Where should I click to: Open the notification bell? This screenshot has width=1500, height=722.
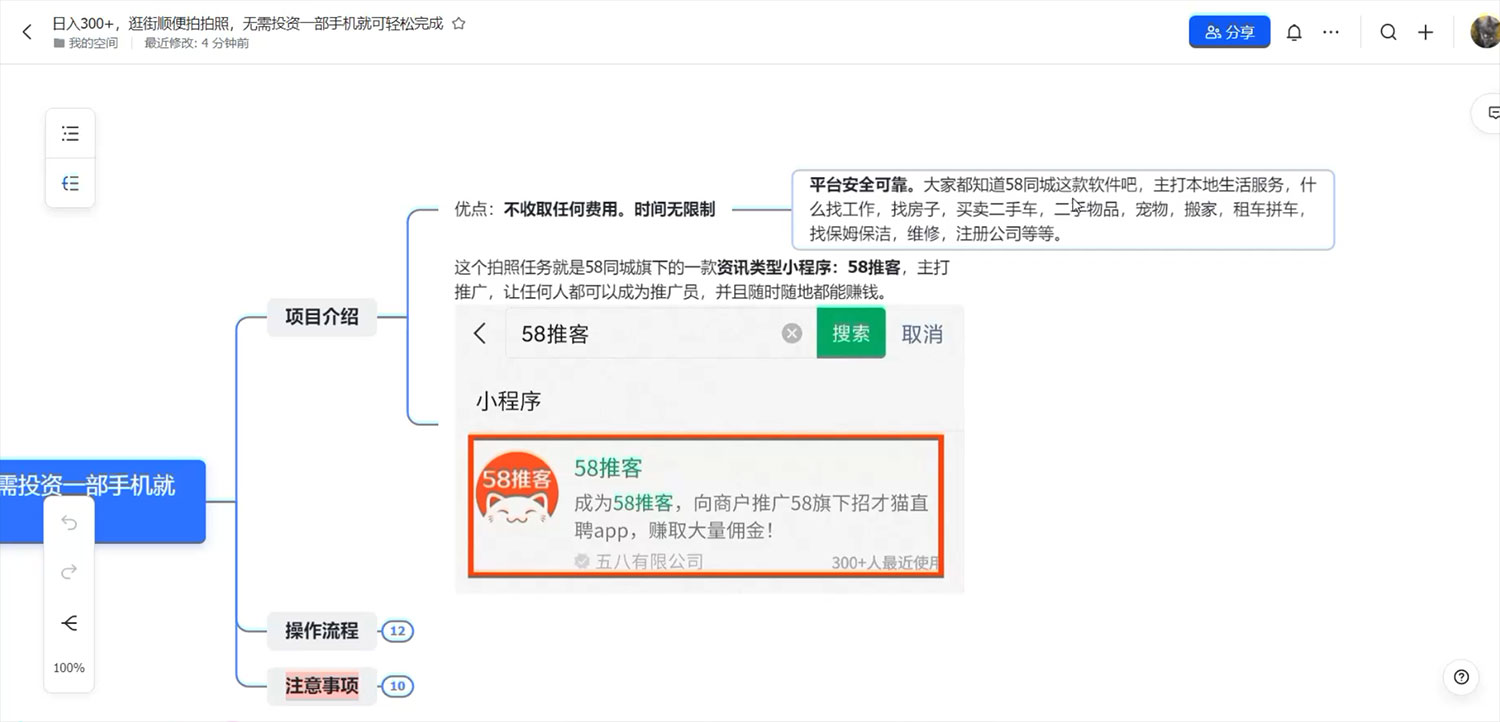click(1294, 31)
